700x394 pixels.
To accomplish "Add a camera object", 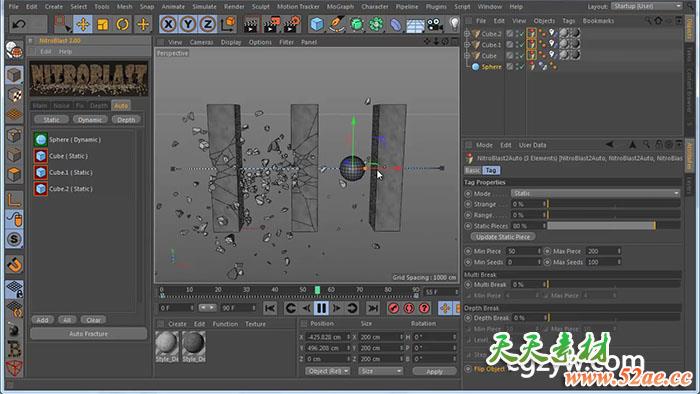I will 434,25.
